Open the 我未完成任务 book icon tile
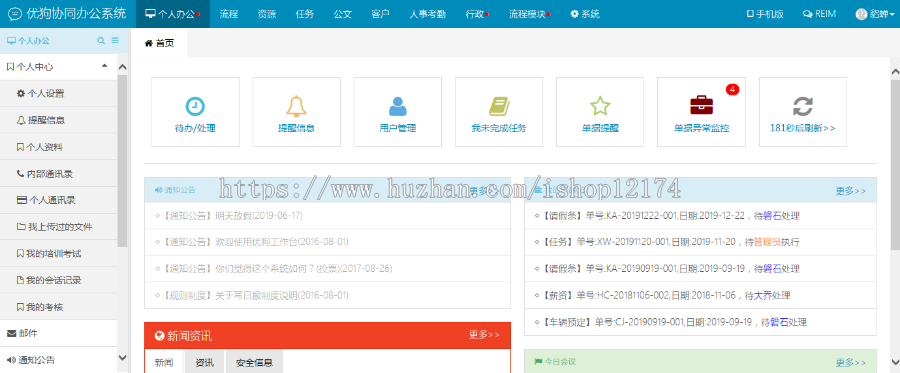 click(x=499, y=112)
